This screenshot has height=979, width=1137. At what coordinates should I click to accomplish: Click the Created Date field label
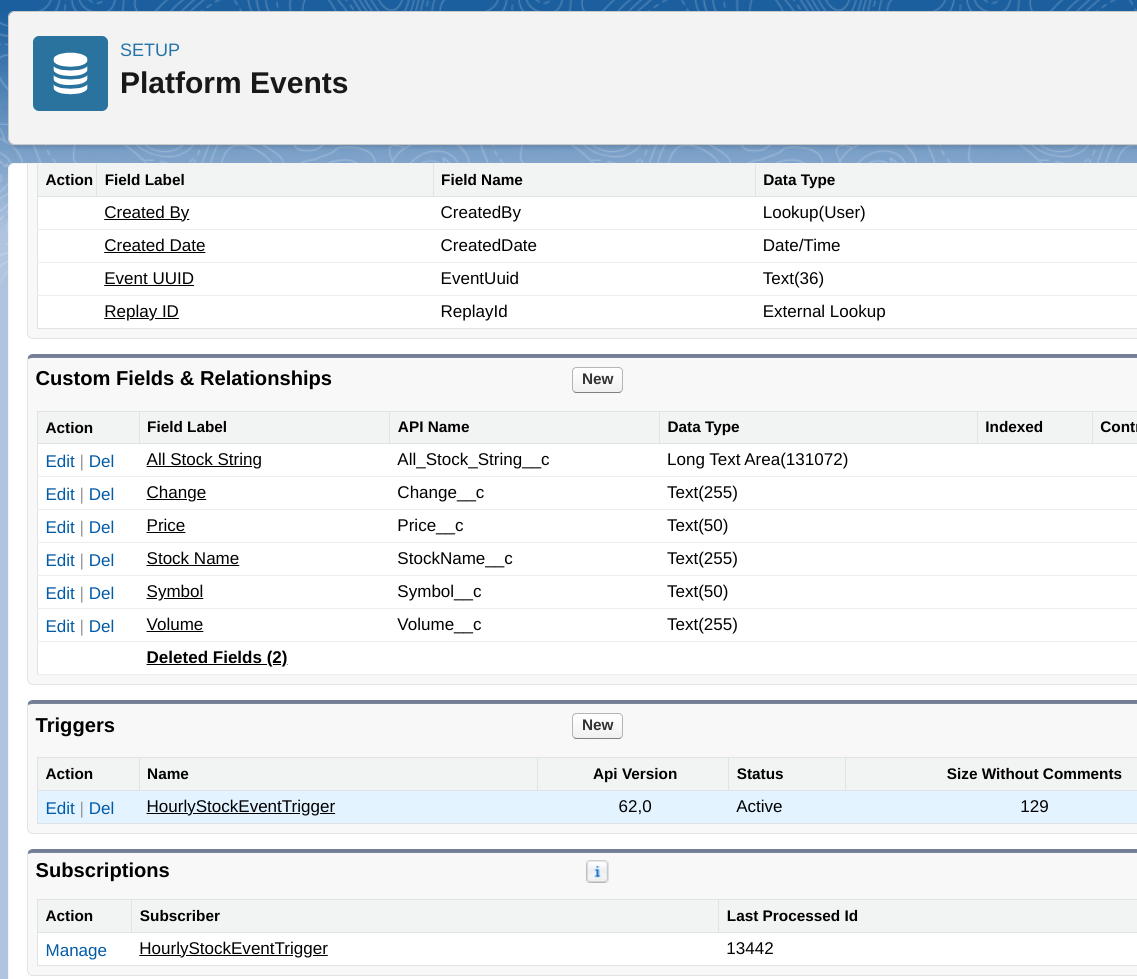coord(154,246)
